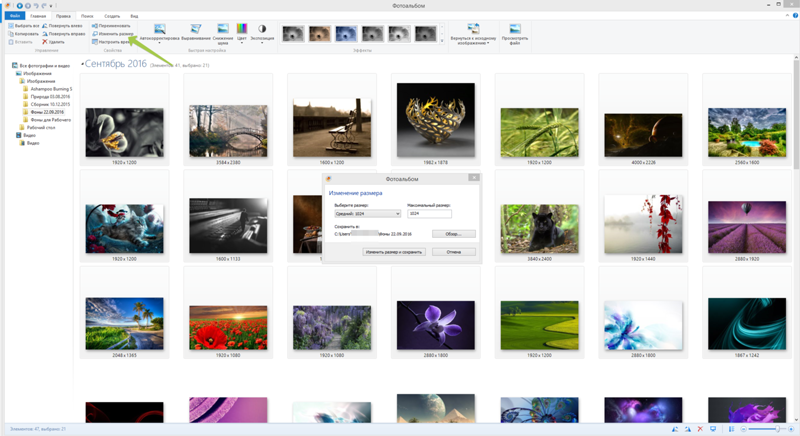Click the Обзор... browse button

pyautogui.click(x=454, y=234)
